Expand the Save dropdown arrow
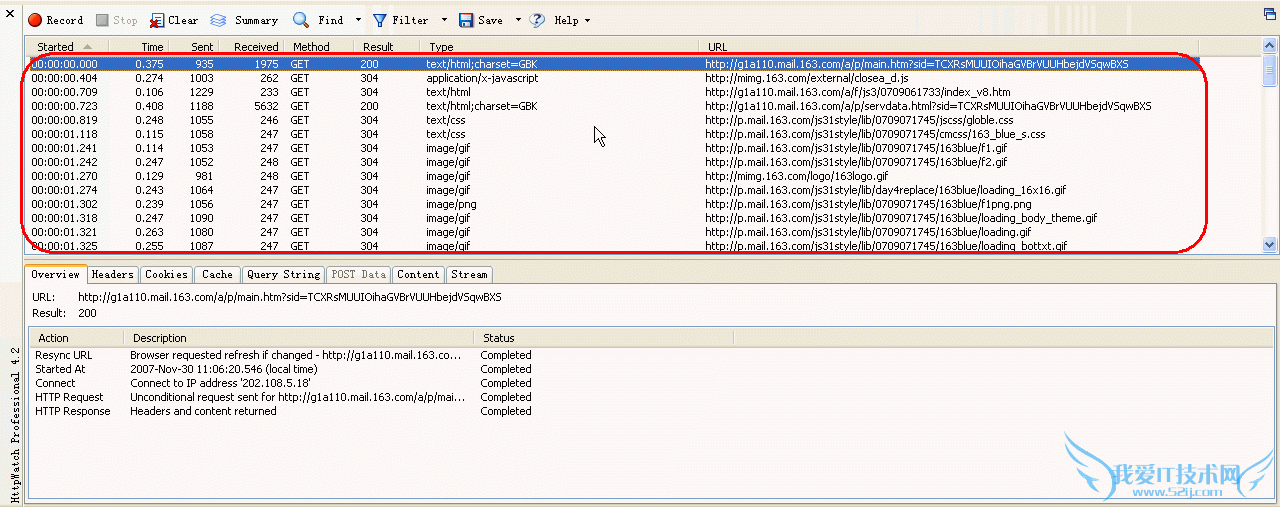The height and width of the screenshot is (507, 1280). [x=518, y=20]
